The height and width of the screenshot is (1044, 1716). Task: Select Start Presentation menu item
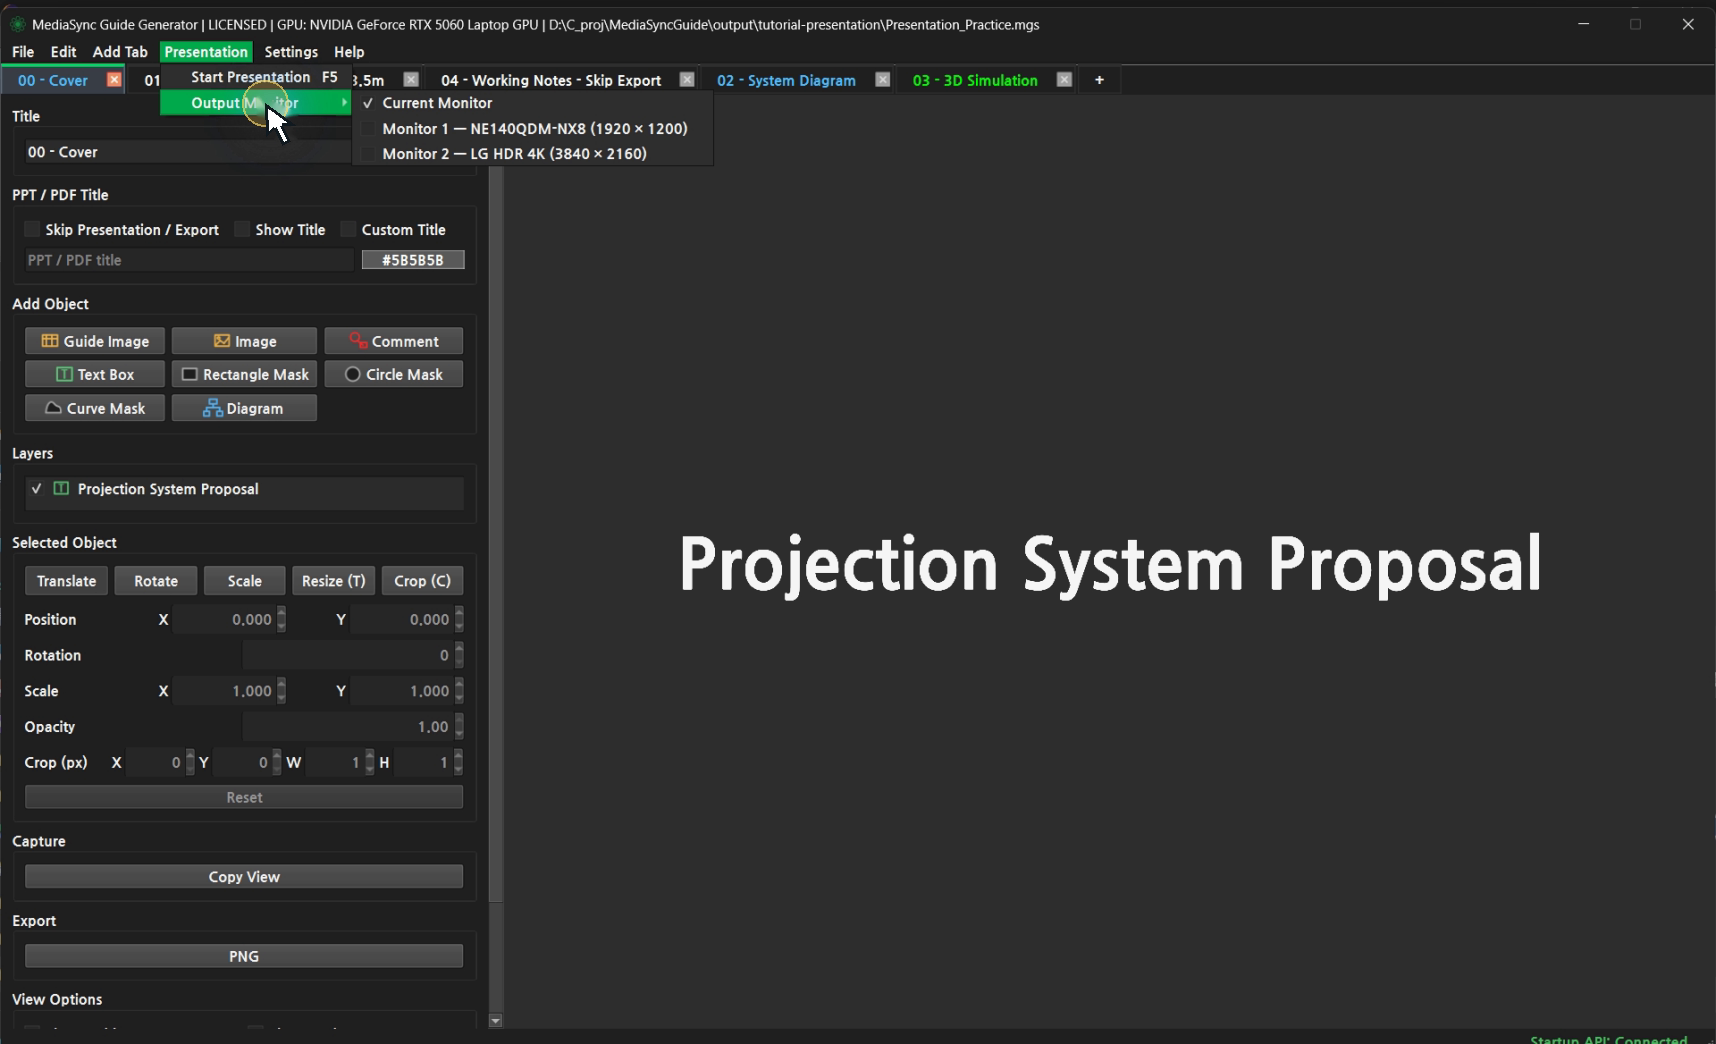pos(255,77)
